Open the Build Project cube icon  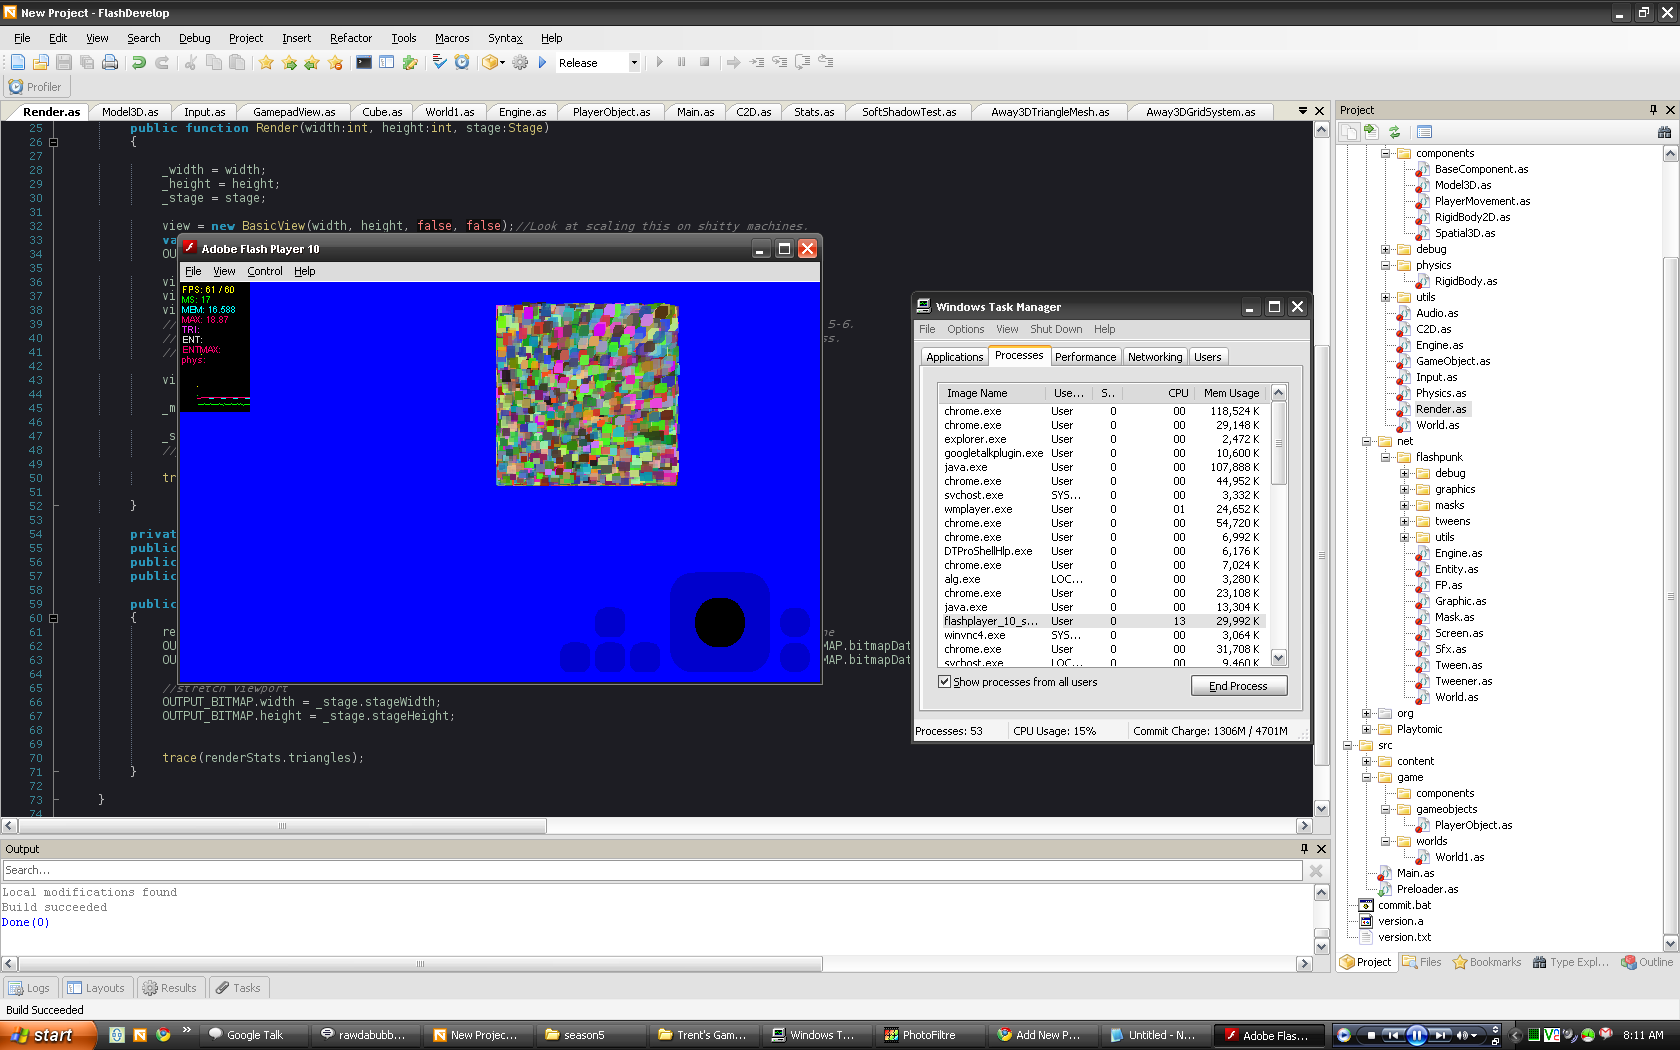click(490, 62)
